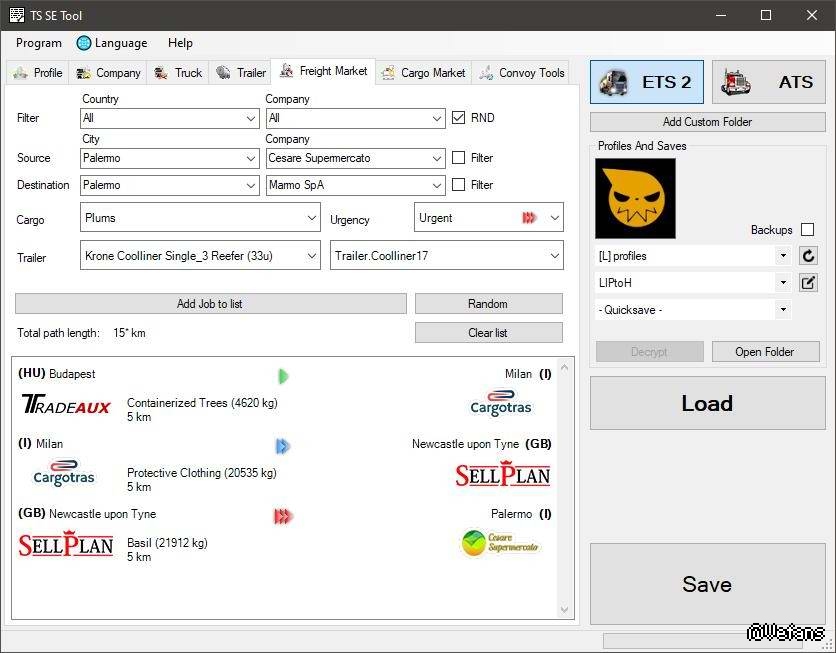The height and width of the screenshot is (653, 836).
Task: Click the Add Job to list button
Action: (x=210, y=304)
